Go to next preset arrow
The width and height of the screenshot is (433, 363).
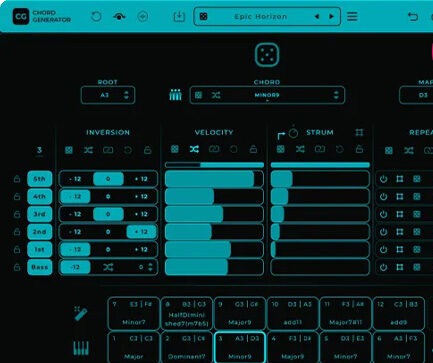[x=331, y=16]
